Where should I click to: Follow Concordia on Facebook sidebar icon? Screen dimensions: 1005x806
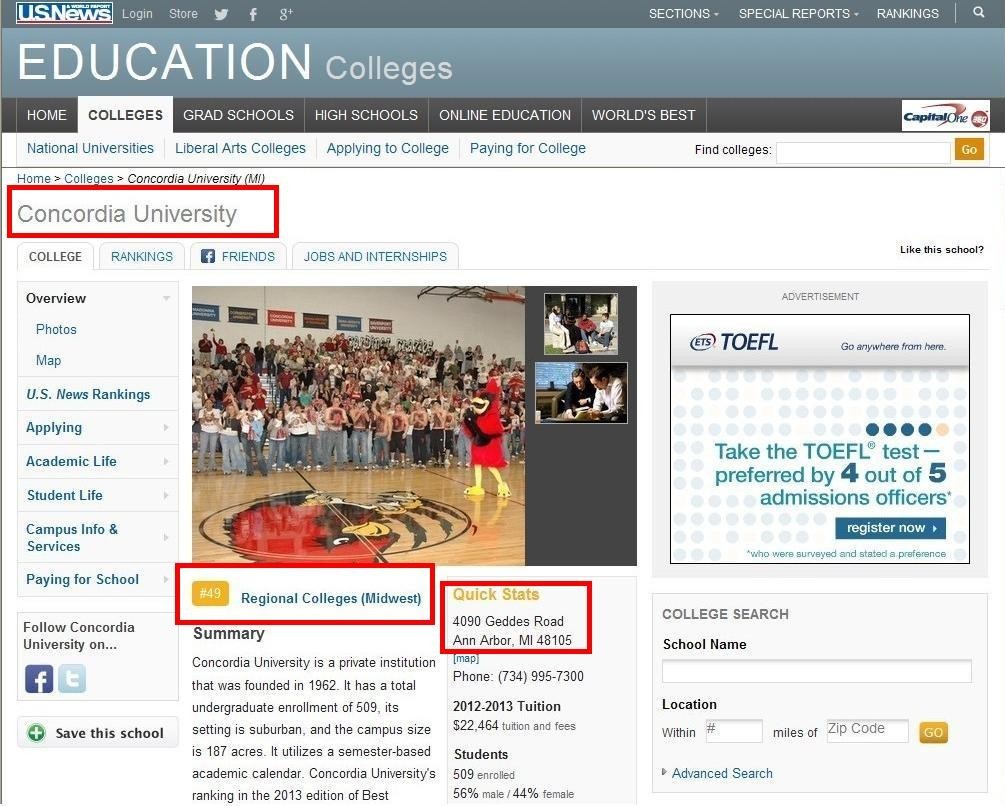tap(39, 679)
